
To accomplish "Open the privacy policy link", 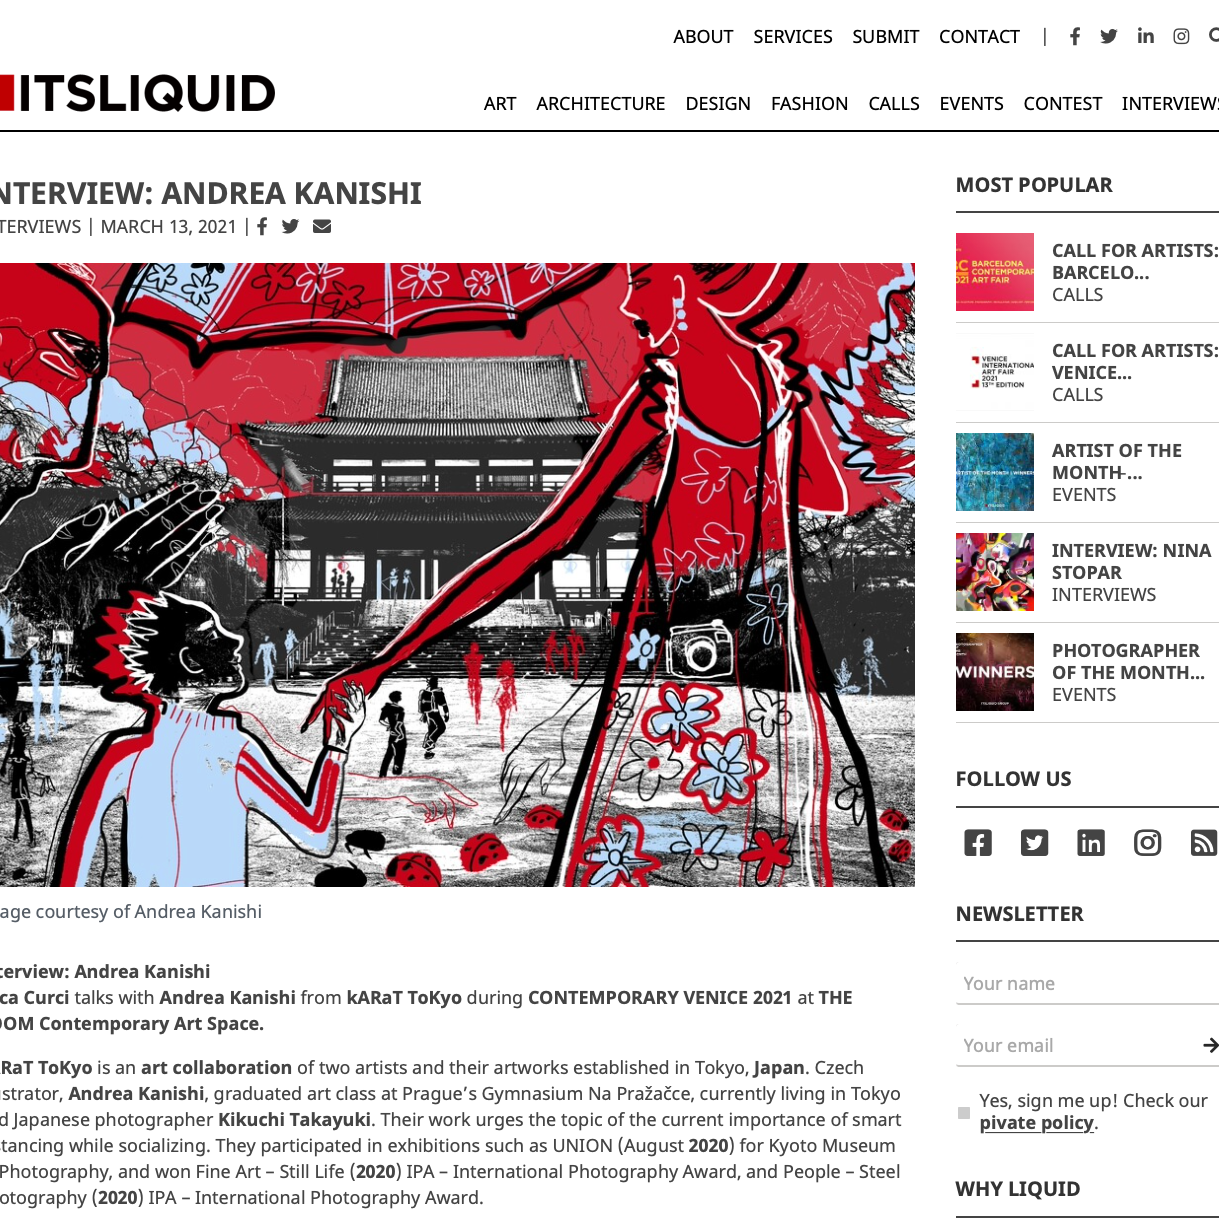I will pyautogui.click(x=1037, y=1123).
